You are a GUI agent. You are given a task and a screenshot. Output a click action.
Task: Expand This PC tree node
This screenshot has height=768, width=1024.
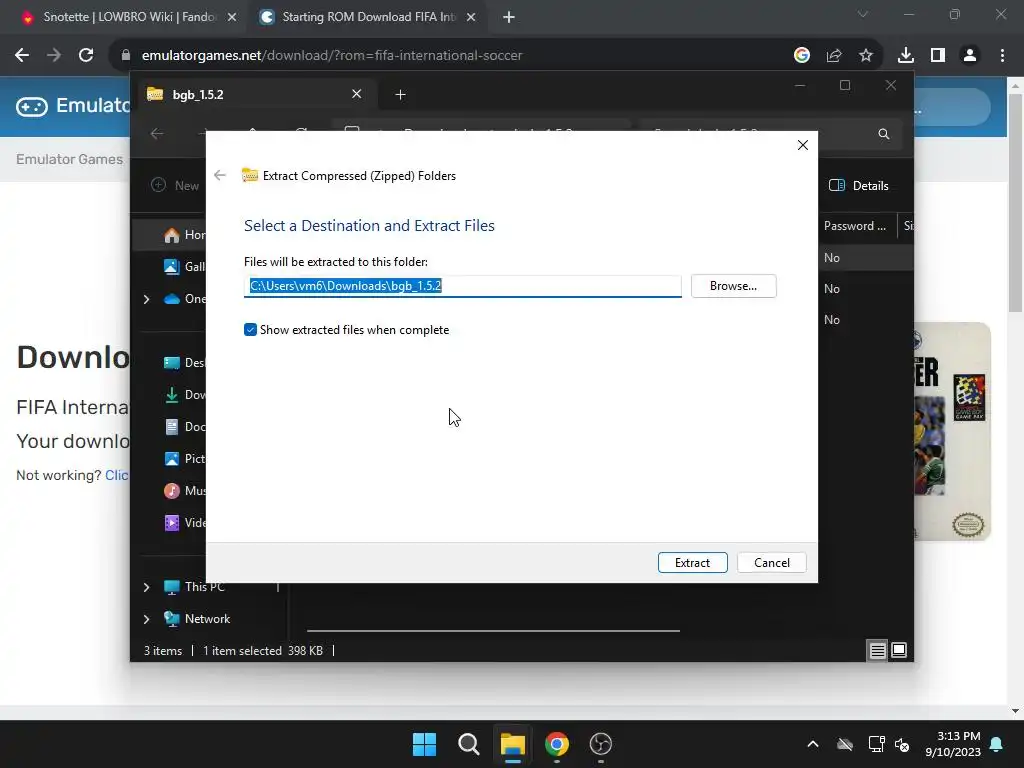146,587
